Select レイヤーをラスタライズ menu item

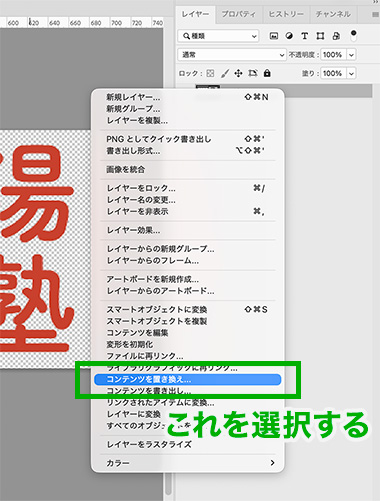click(x=188, y=444)
